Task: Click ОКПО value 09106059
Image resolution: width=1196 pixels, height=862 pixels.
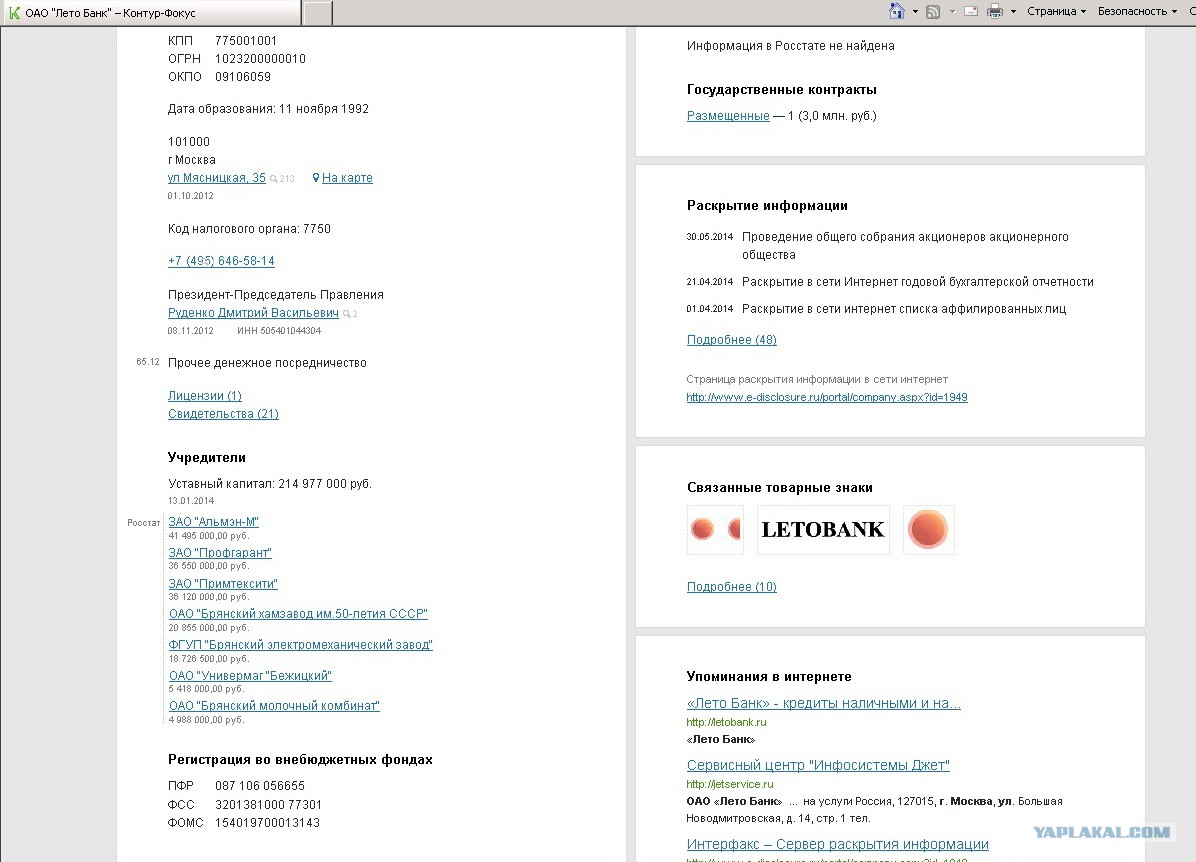Action: click(243, 77)
